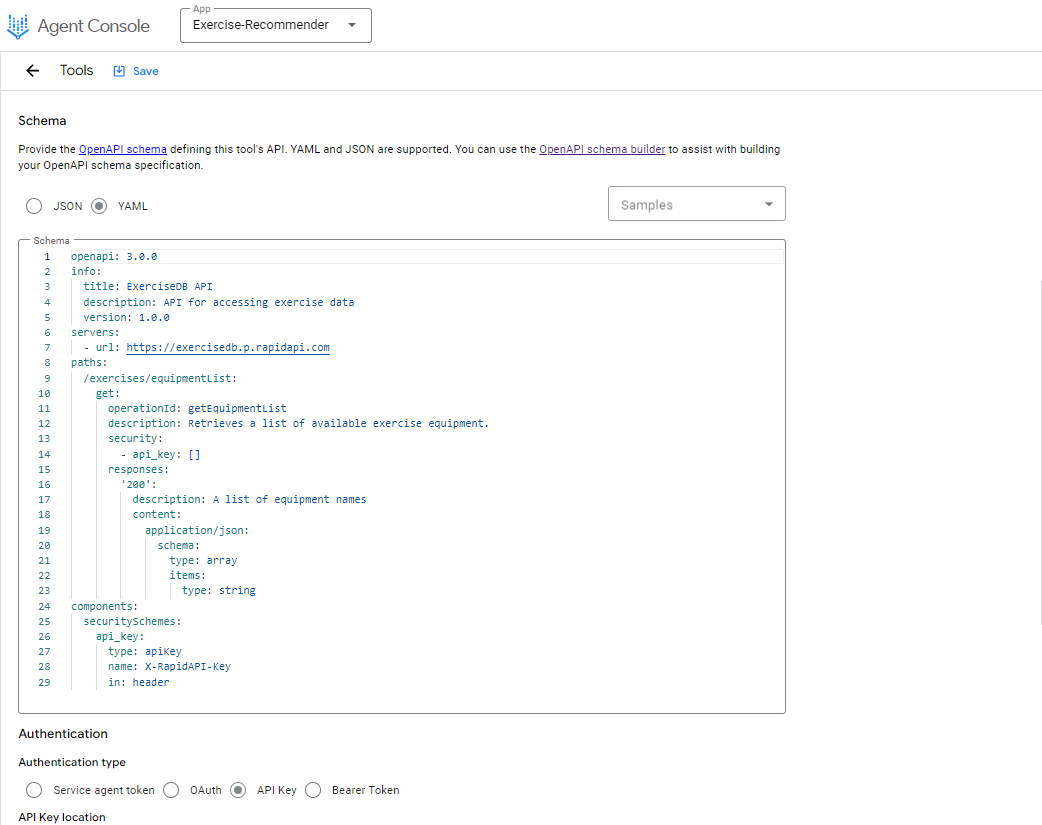The image size is (1042, 825).
Task: Click the '/exercises/equipmentList:' path line
Action: point(160,378)
